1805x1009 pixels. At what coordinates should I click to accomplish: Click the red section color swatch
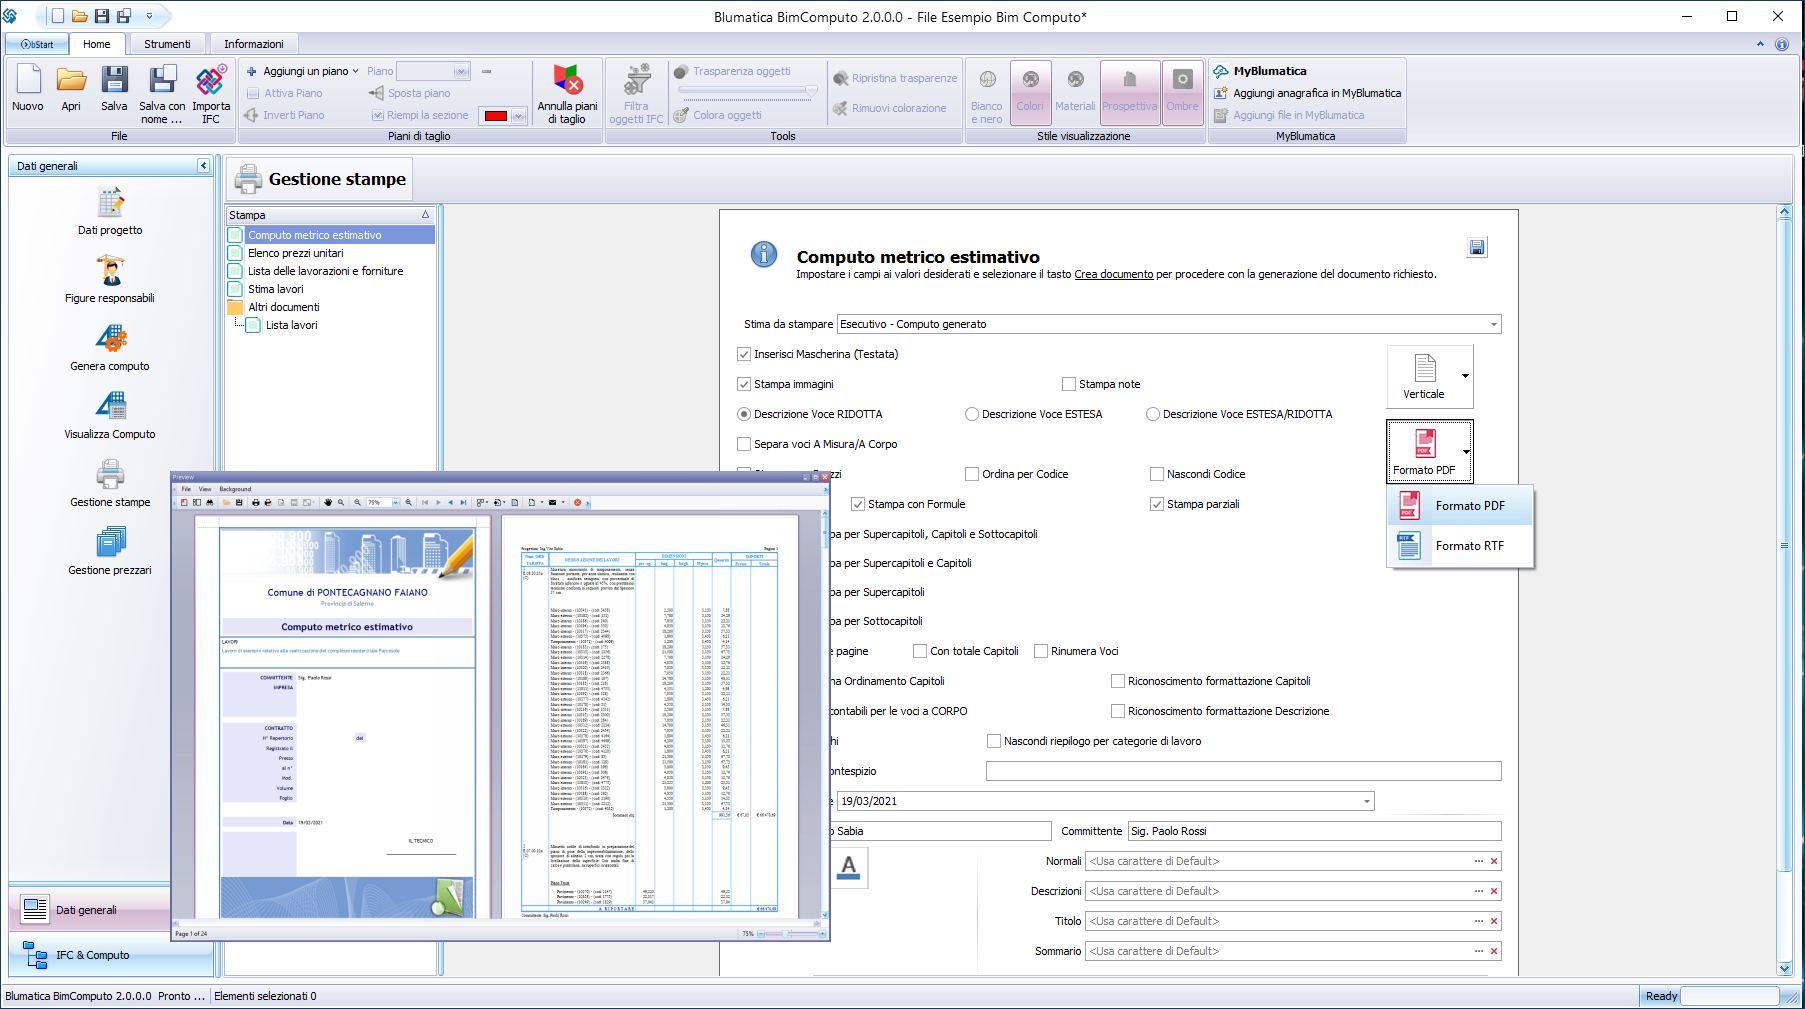(x=495, y=116)
